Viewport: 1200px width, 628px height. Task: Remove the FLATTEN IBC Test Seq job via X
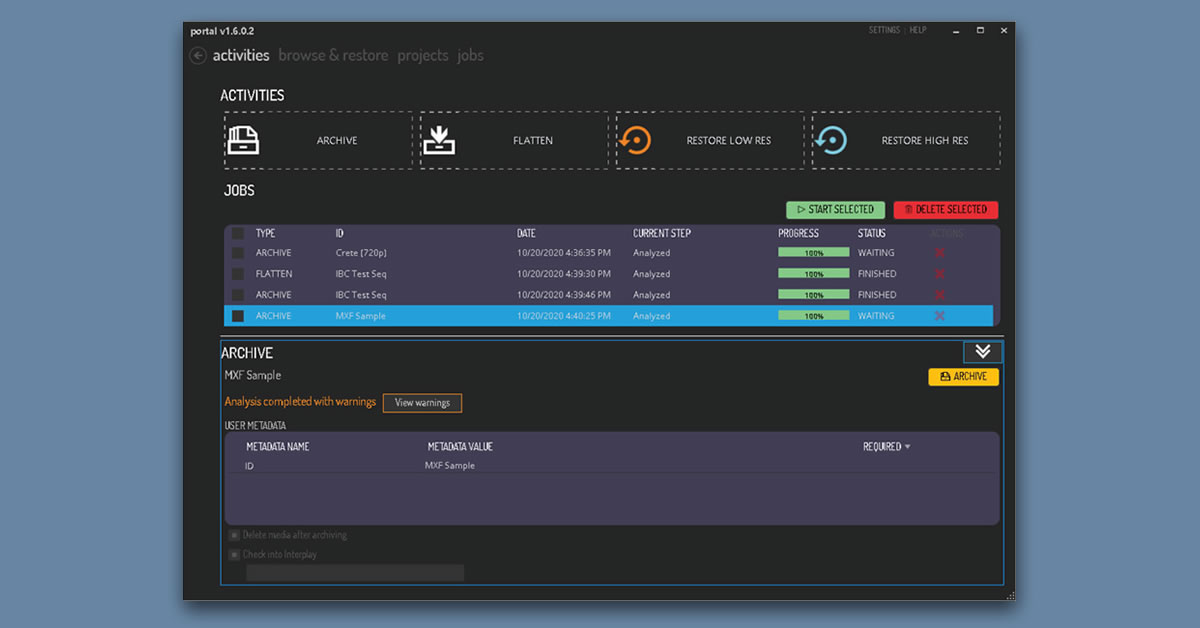[939, 274]
